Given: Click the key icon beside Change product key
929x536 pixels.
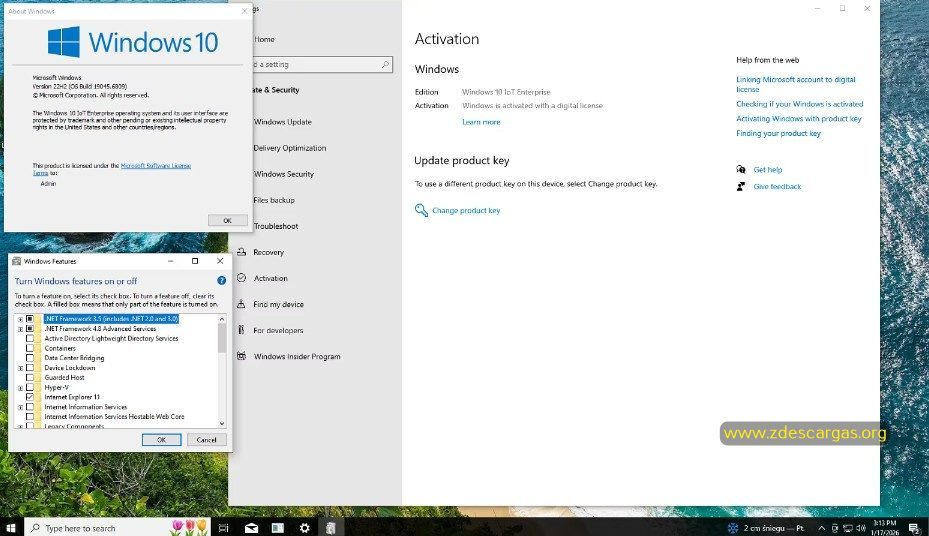Looking at the screenshot, I should (x=421, y=210).
